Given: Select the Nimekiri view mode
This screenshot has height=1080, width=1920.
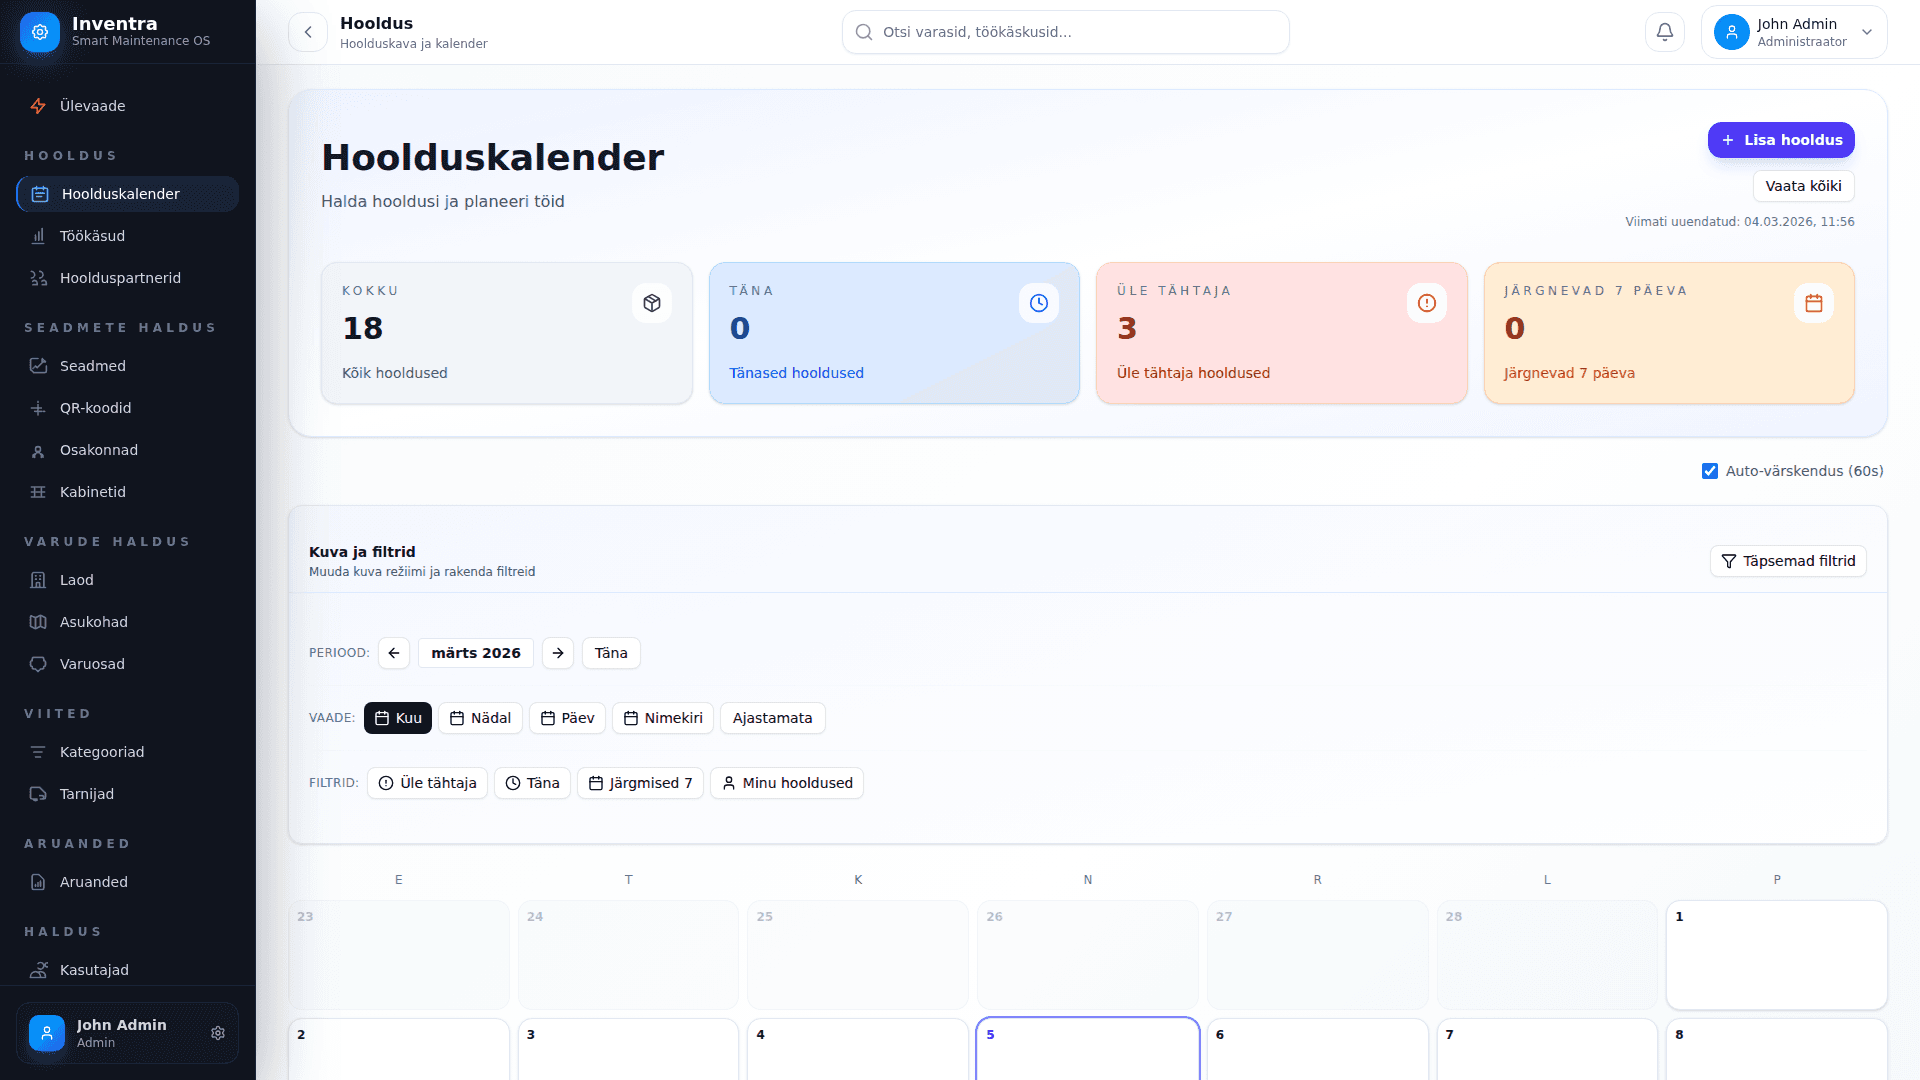Looking at the screenshot, I should pyautogui.click(x=662, y=718).
